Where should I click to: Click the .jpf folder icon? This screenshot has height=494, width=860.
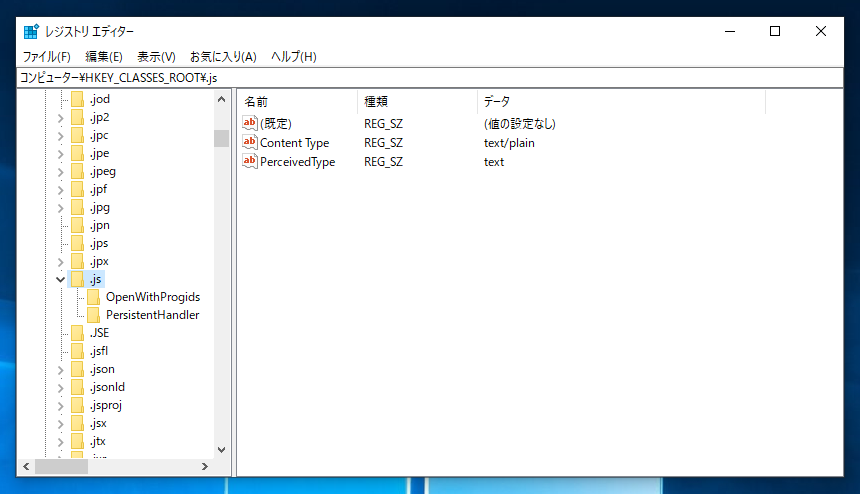click(x=77, y=190)
